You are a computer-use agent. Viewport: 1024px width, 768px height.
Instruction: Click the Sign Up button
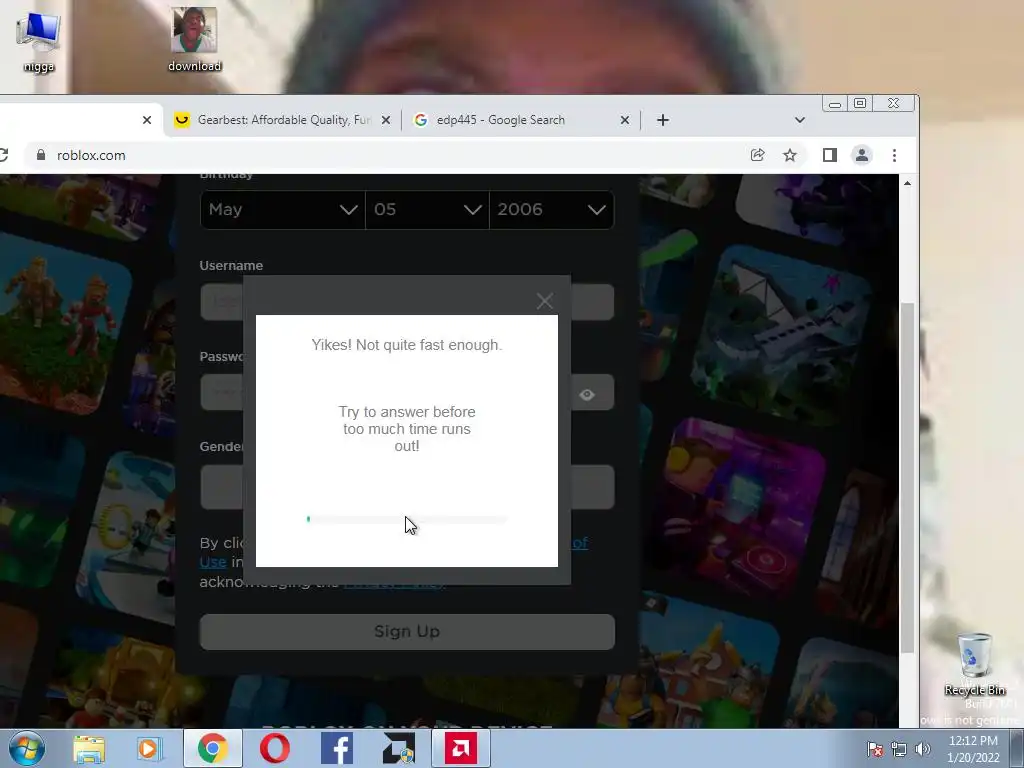[407, 632]
